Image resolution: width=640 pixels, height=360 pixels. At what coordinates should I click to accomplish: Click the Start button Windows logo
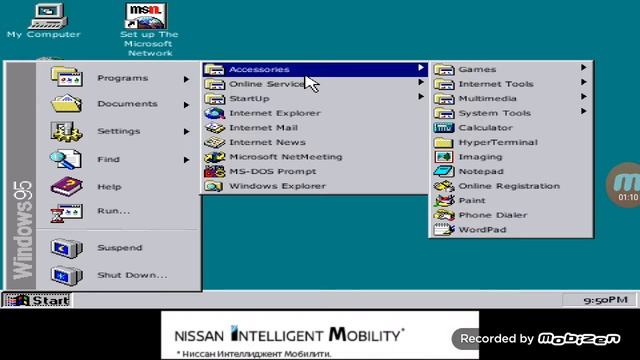click(x=17, y=300)
